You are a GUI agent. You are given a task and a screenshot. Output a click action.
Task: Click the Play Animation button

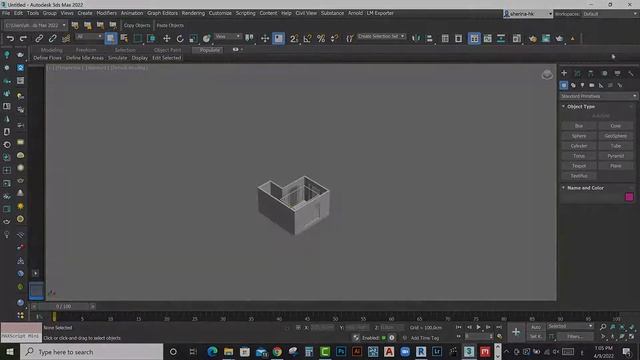coord(478,327)
